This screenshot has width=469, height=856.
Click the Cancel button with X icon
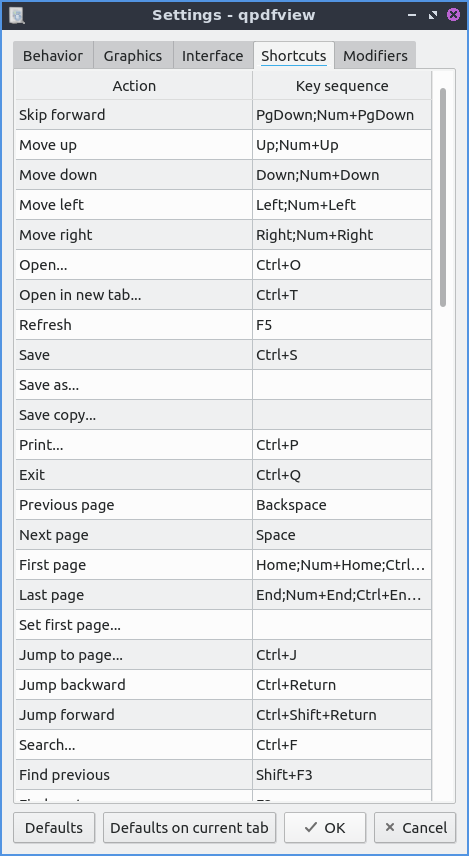pyautogui.click(x=415, y=828)
